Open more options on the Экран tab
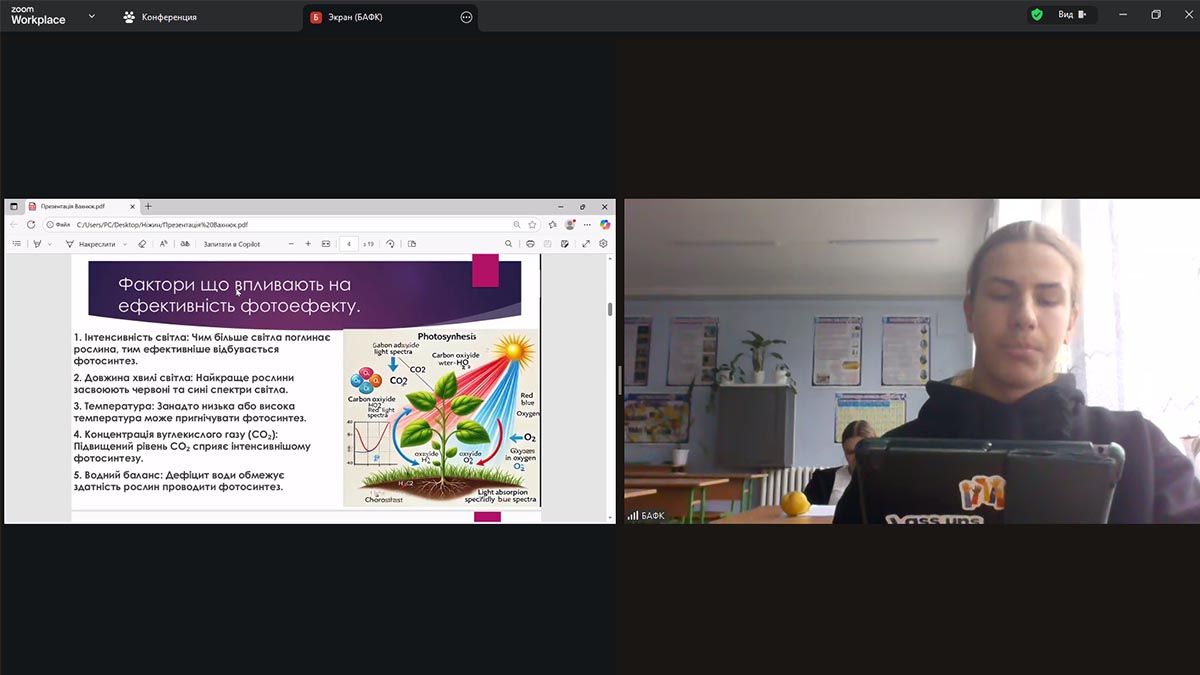1200x675 pixels. pyautogui.click(x=466, y=17)
